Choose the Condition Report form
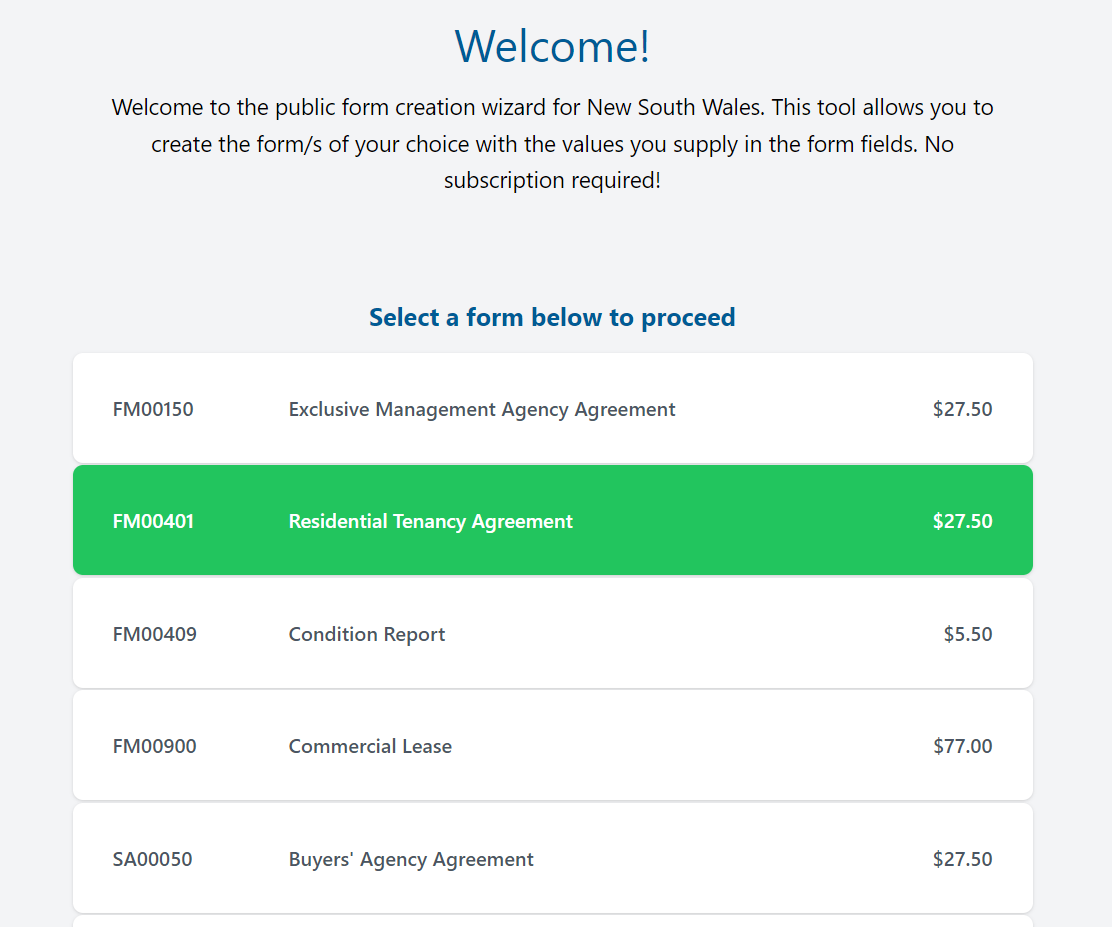The width and height of the screenshot is (1112, 927). click(x=366, y=634)
